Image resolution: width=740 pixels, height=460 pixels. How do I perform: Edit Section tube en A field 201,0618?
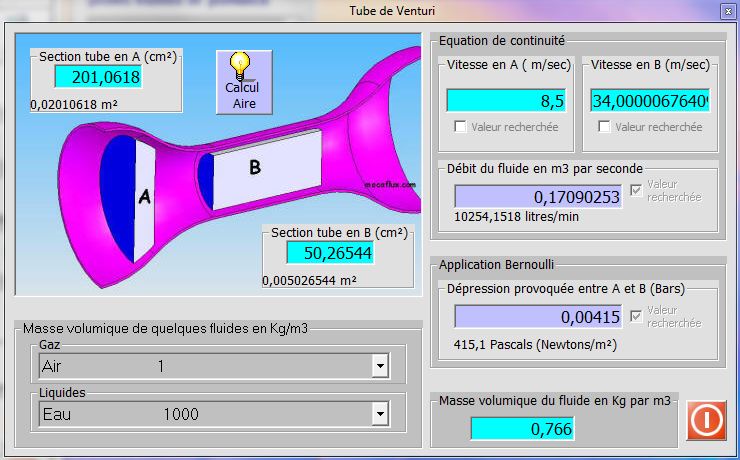click(x=98, y=76)
